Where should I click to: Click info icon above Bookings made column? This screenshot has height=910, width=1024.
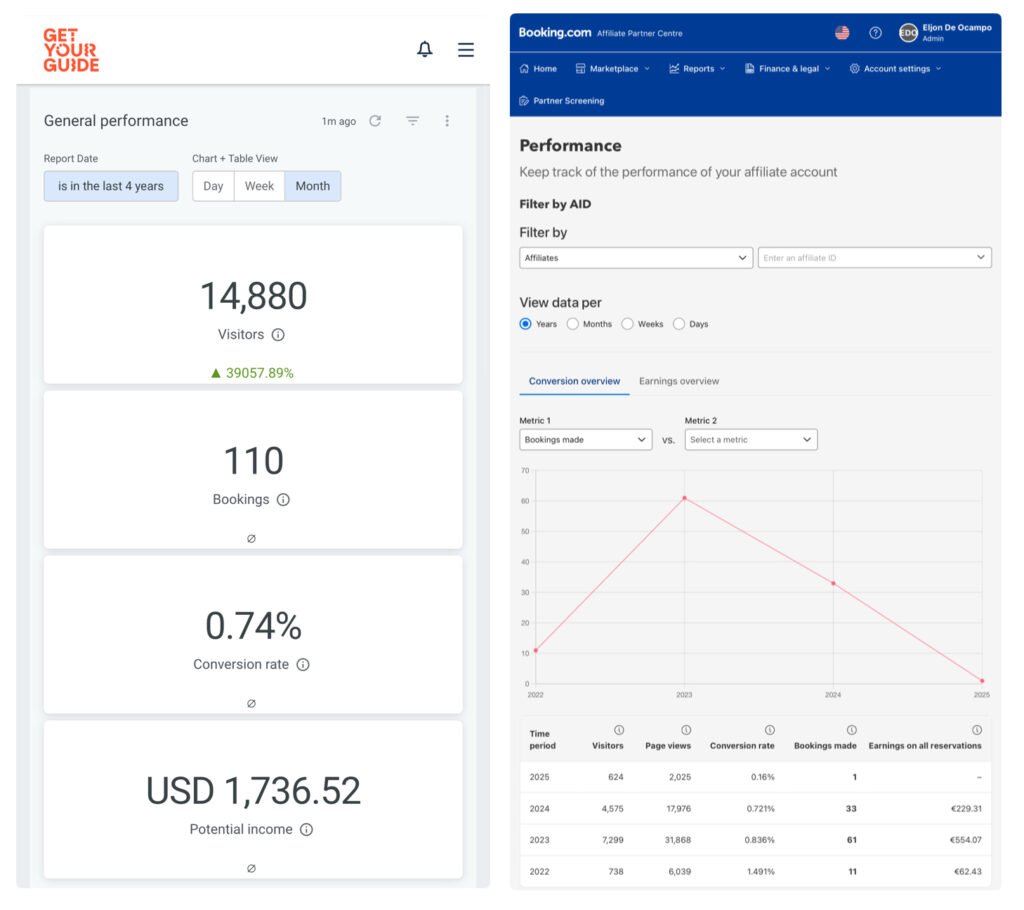851,730
